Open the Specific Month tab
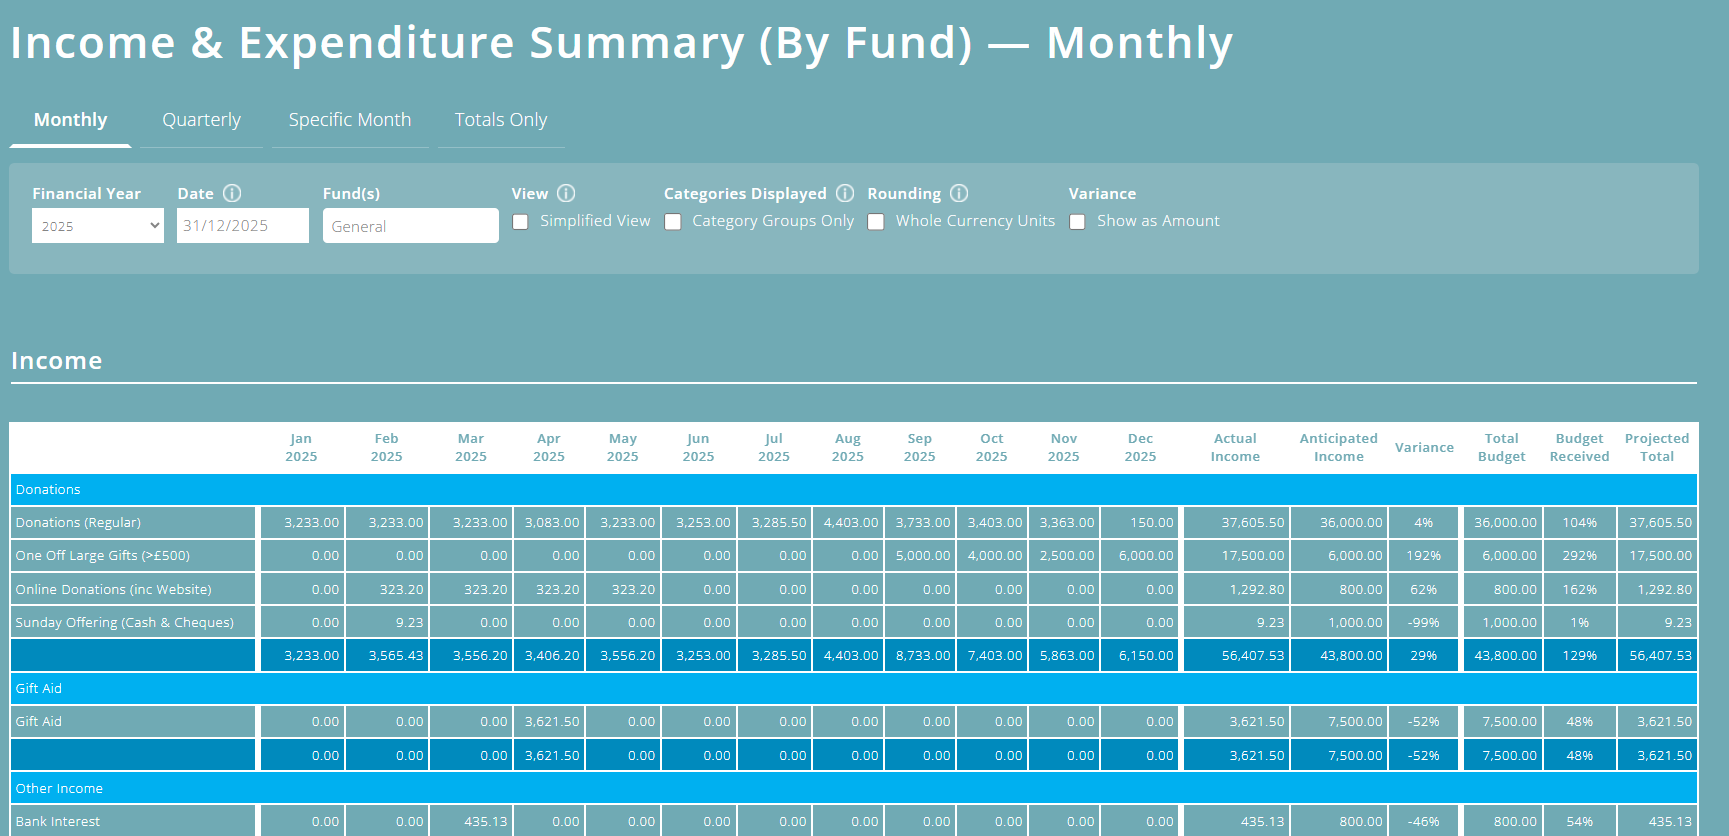 point(350,120)
